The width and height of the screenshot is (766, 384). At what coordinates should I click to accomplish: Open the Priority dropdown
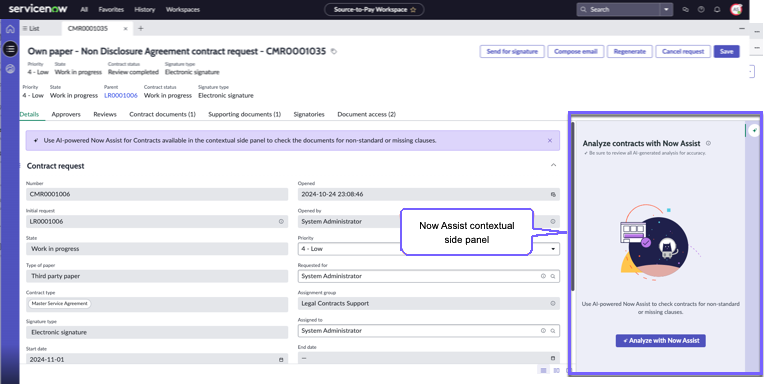click(x=428, y=249)
